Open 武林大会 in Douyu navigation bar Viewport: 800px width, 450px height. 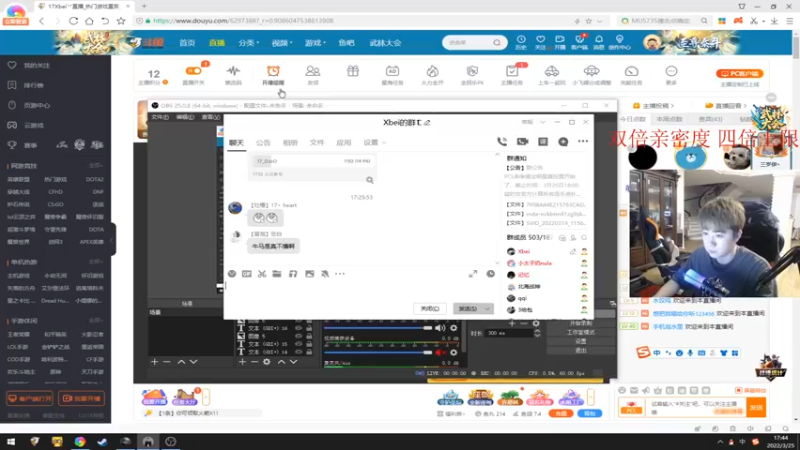coord(385,43)
